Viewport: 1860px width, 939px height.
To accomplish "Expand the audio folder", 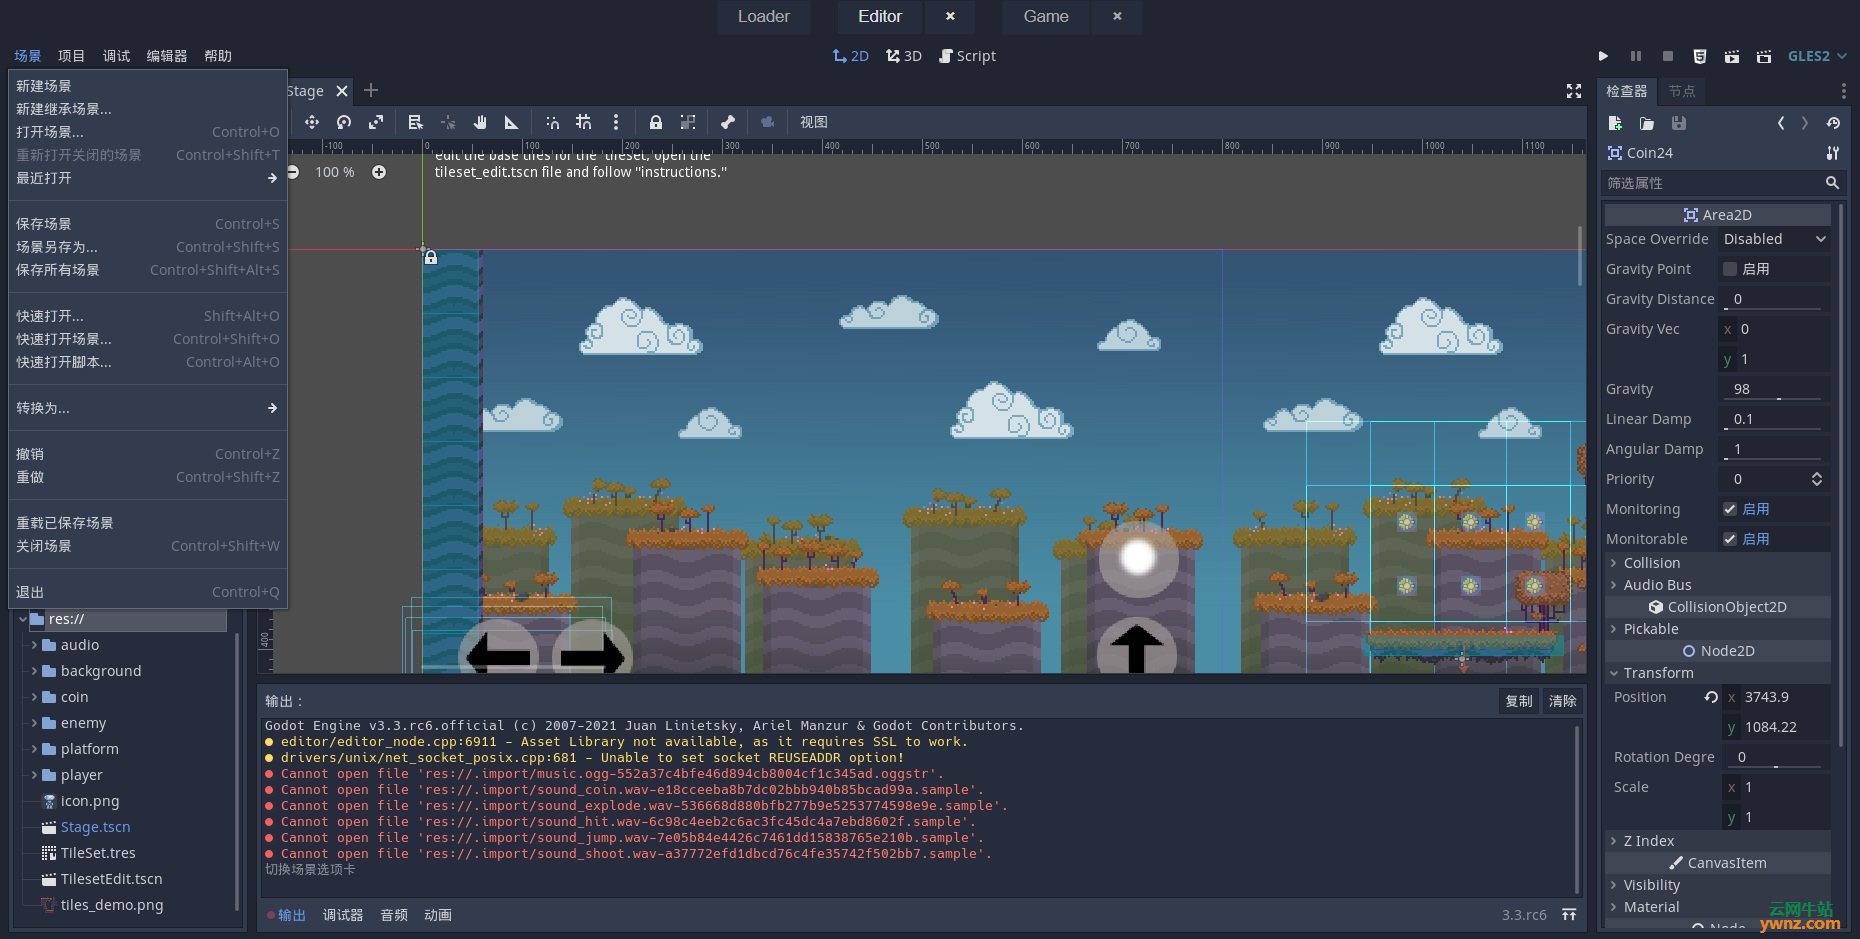I will (x=34, y=645).
